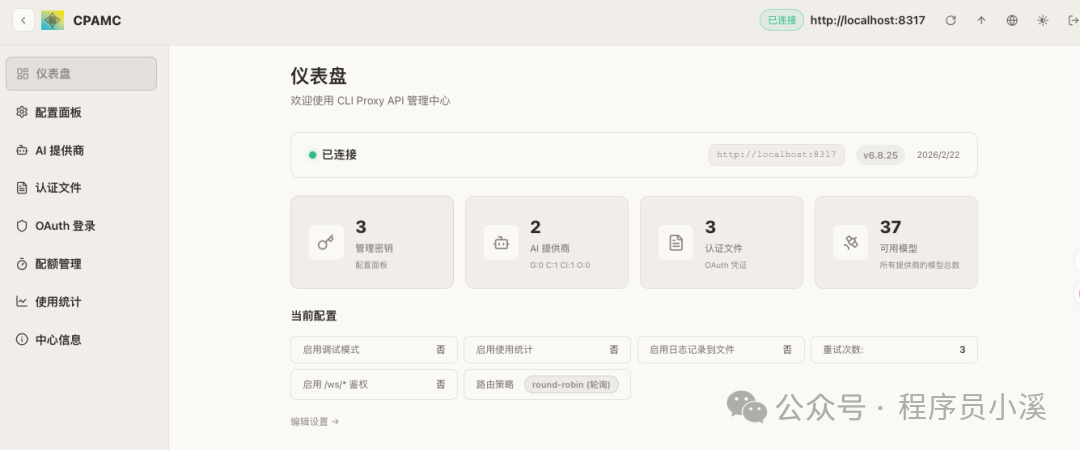Click the key icon on 管理密钥 card
1080x450 pixels.
tap(326, 243)
